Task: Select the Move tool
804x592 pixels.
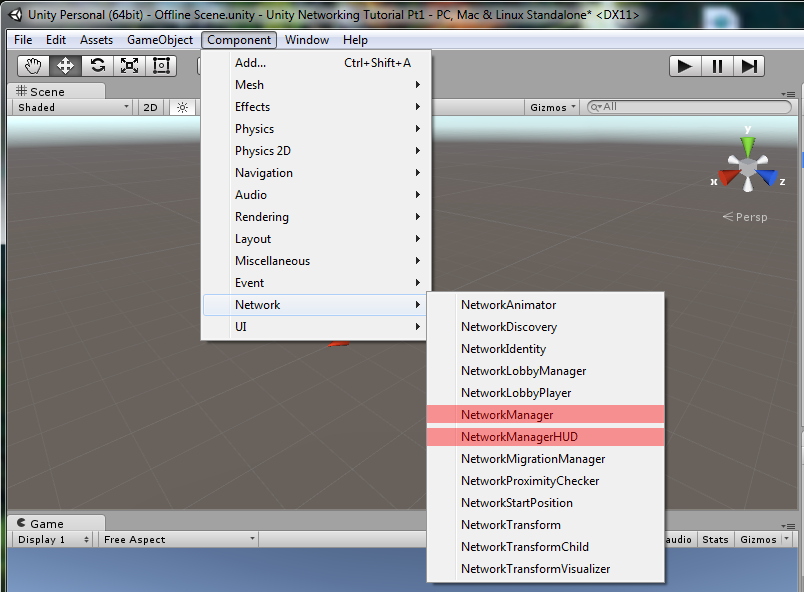Action: [x=65, y=66]
